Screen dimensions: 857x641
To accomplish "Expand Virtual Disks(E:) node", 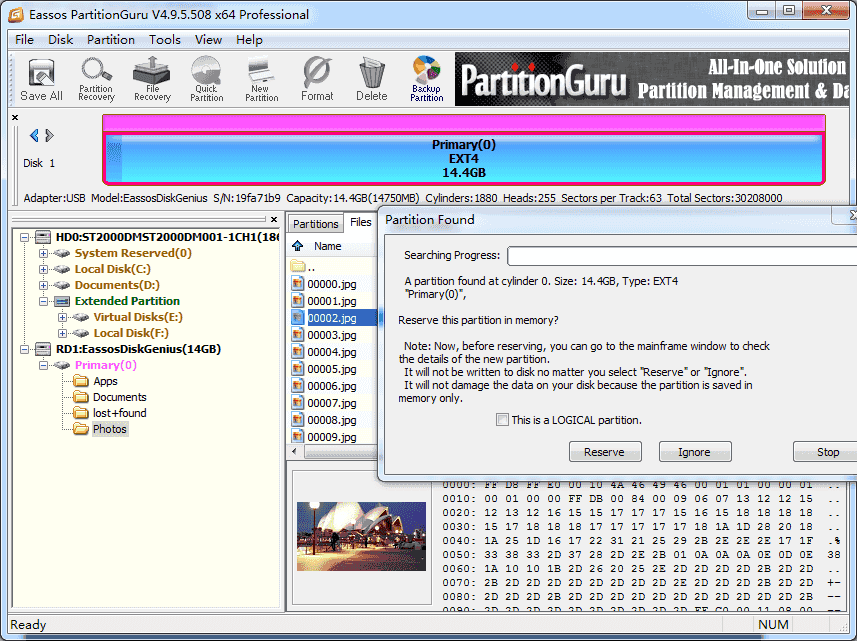I will (62, 317).
